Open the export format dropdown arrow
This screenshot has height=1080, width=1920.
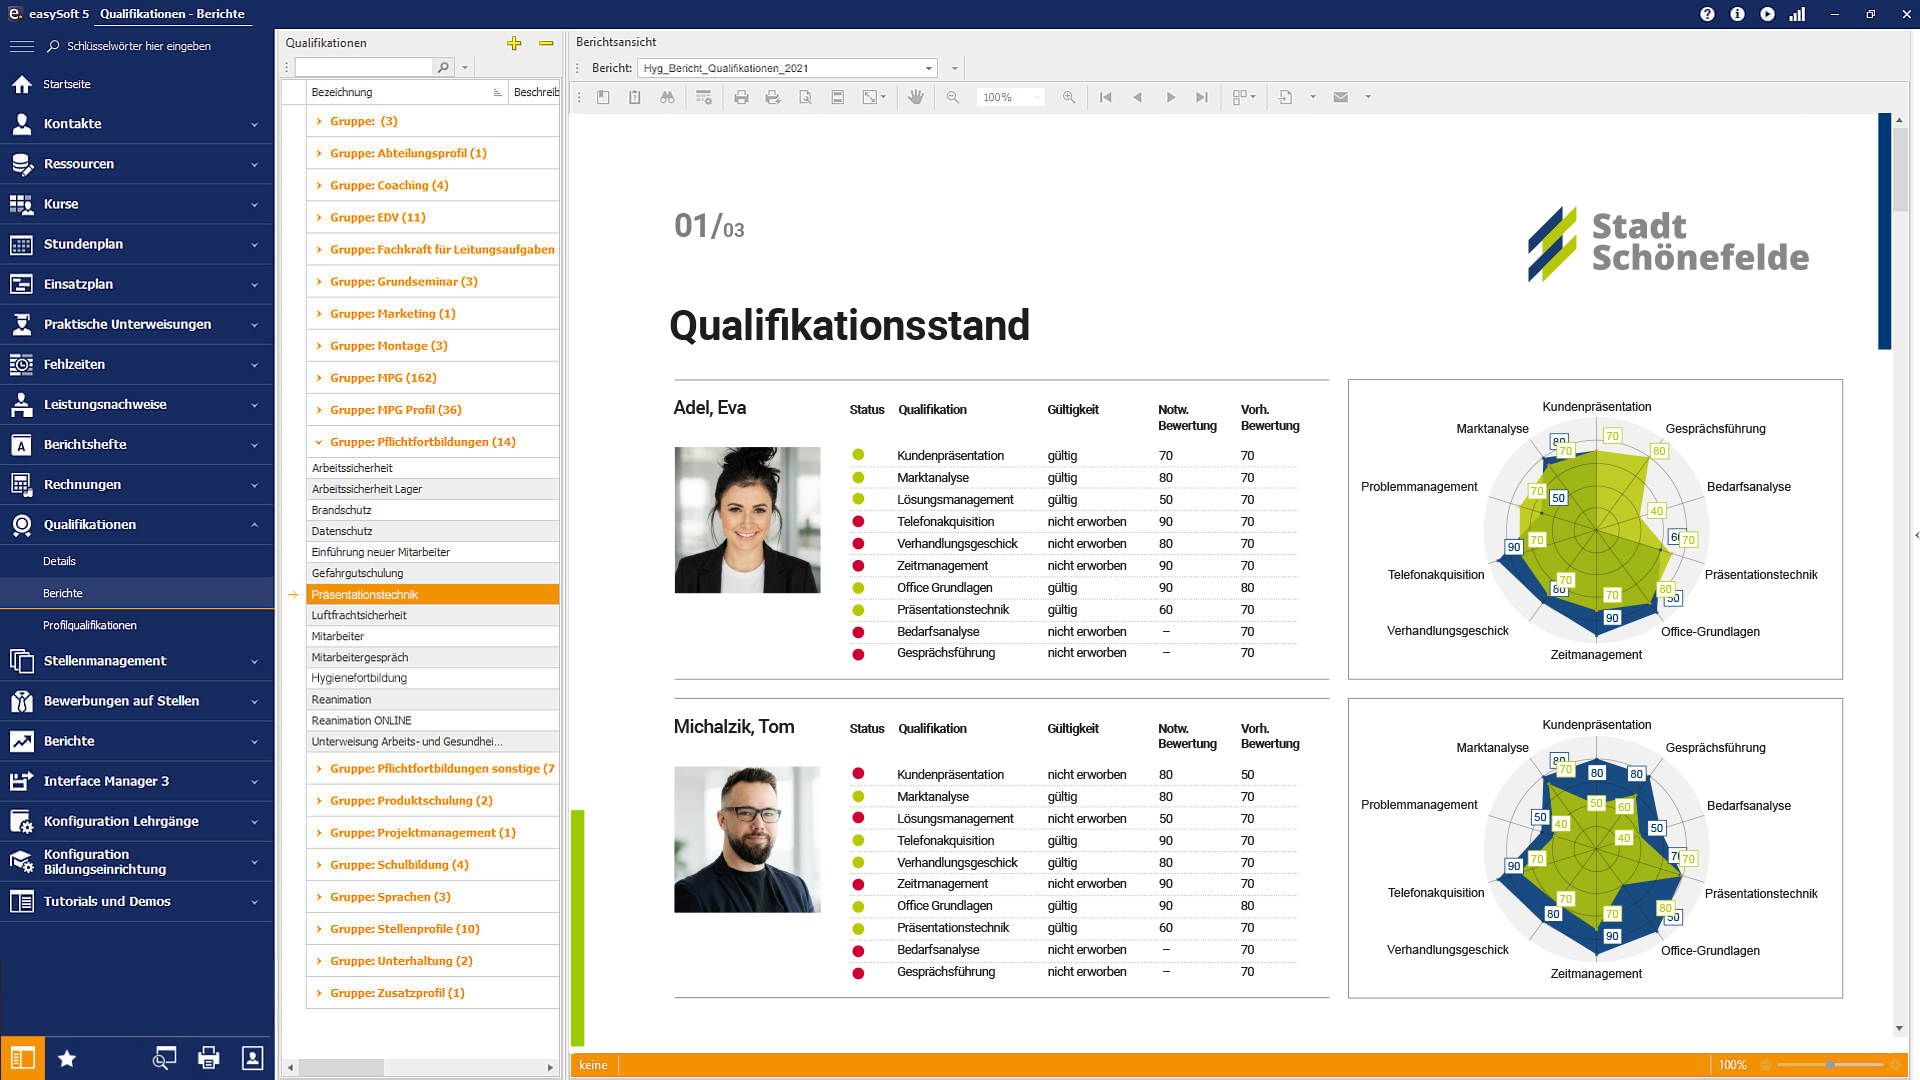click(1313, 97)
